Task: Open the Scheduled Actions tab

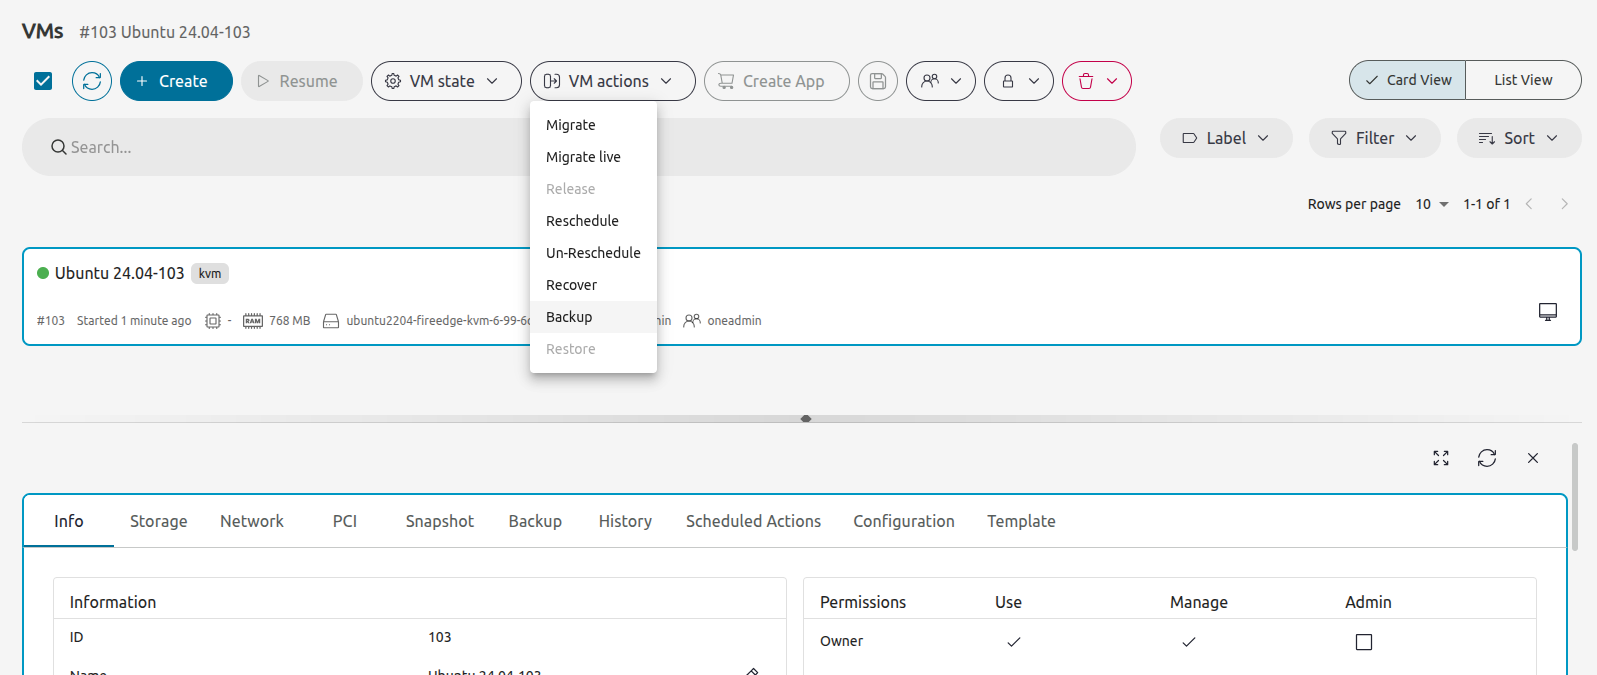Action: tap(753, 521)
